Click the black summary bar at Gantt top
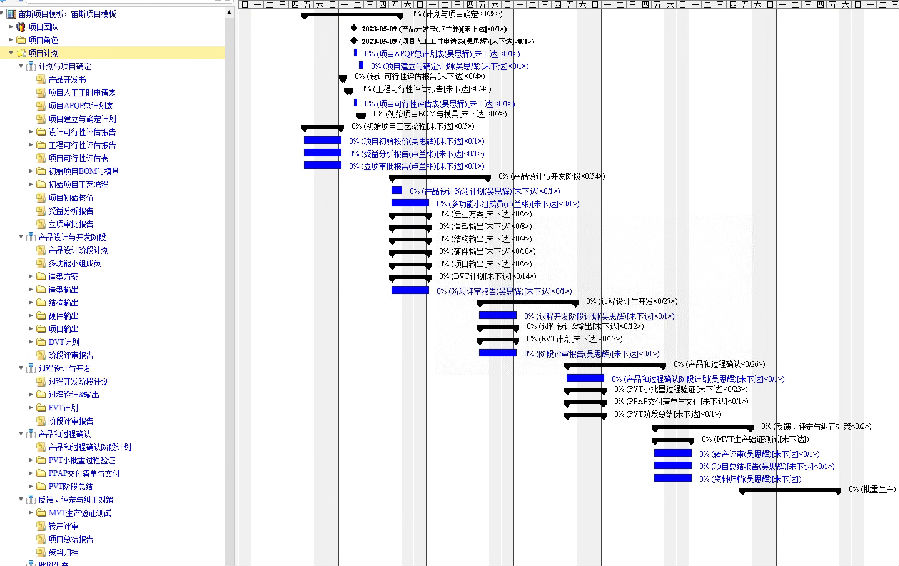The width and height of the screenshot is (899, 566). click(x=352, y=16)
